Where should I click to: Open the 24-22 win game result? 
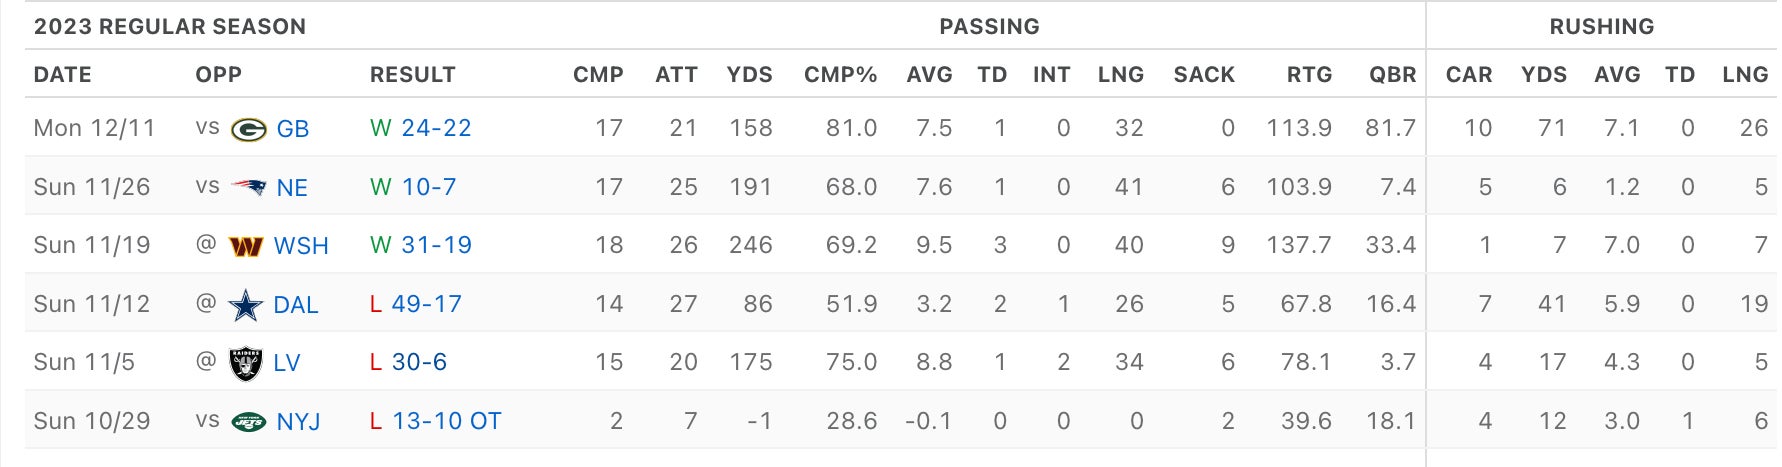click(436, 128)
